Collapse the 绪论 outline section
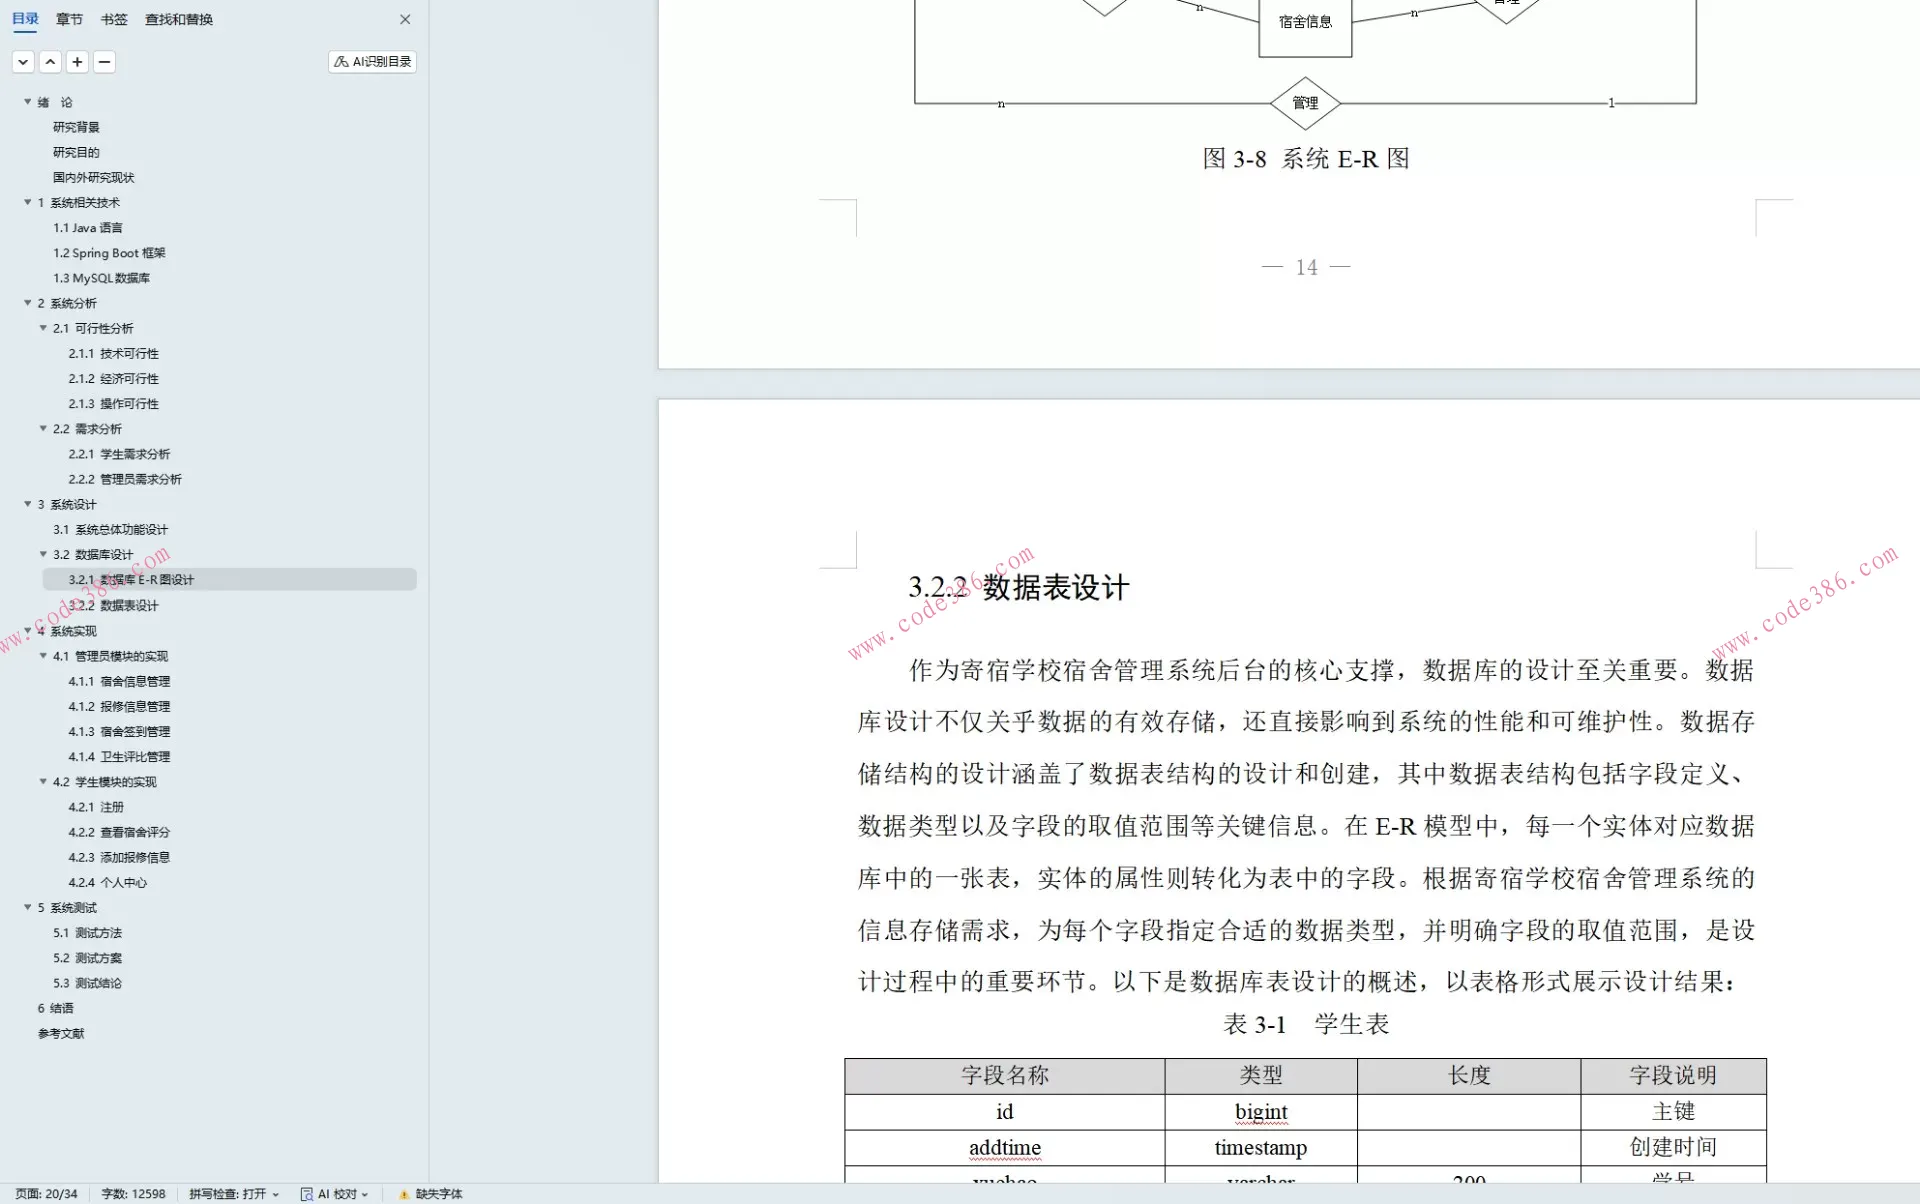This screenshot has height=1204, width=1920. (28, 102)
